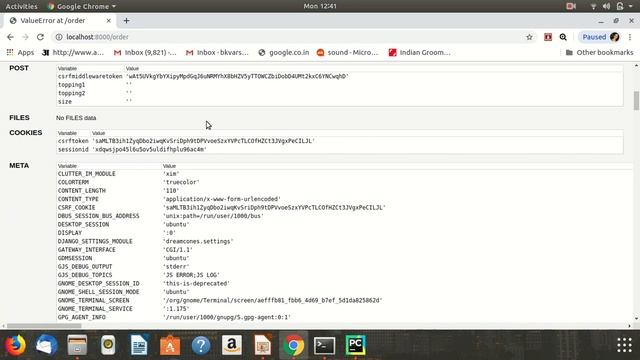This screenshot has height=360, width=640.
Task: Open the Activities overview
Action: 21,6
